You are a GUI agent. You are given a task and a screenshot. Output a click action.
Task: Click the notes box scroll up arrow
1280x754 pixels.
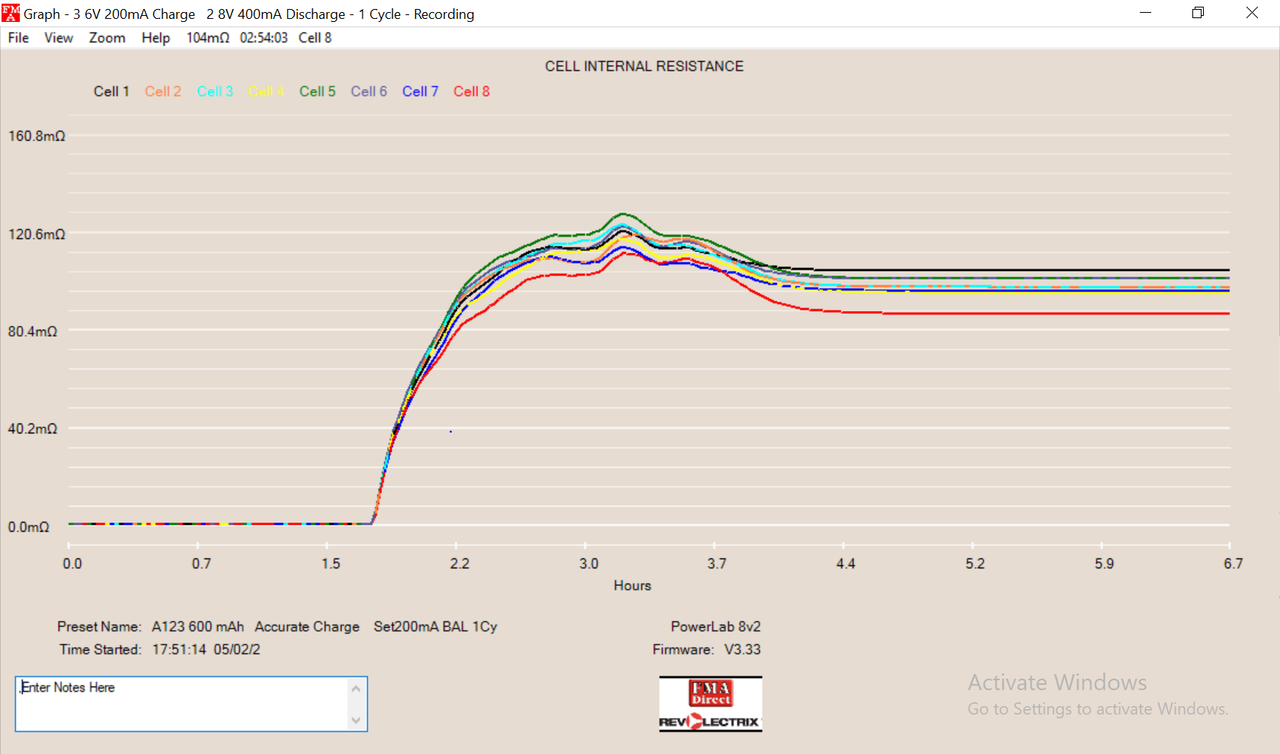pos(356,688)
